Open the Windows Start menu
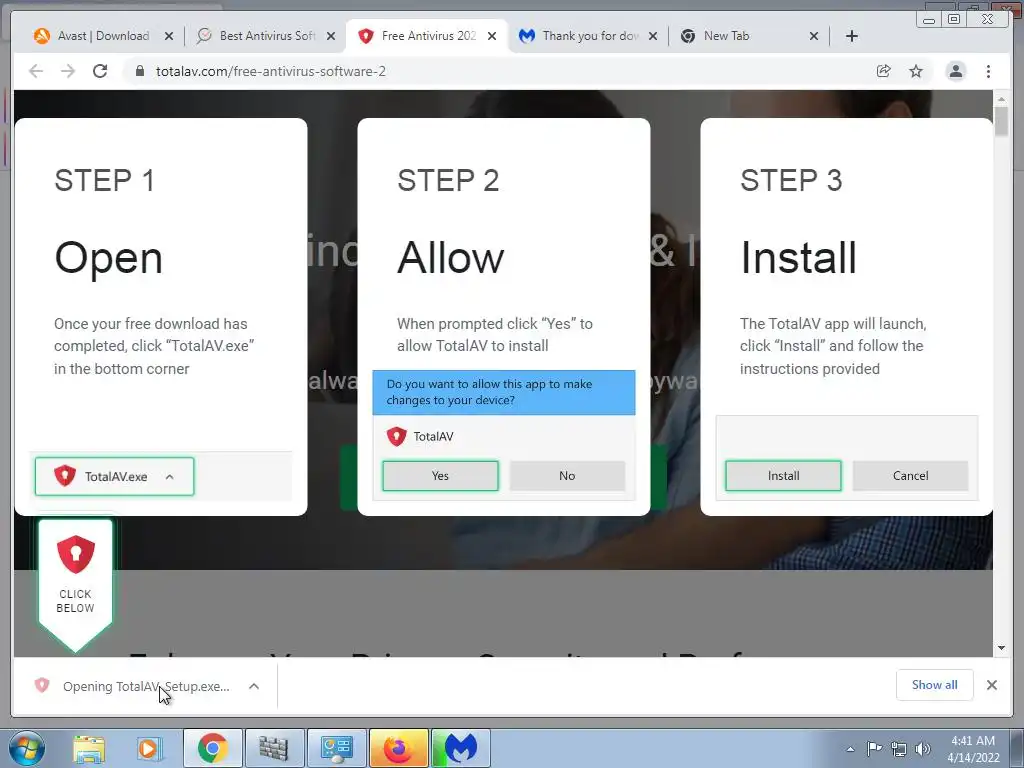Screen dimensions: 1024x768 pos(25,748)
